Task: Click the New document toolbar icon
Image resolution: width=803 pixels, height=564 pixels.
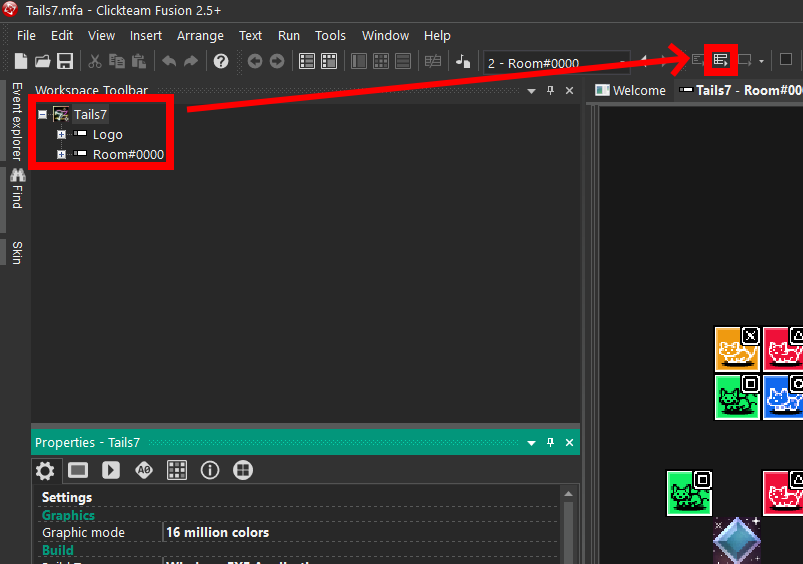Action: click(21, 61)
